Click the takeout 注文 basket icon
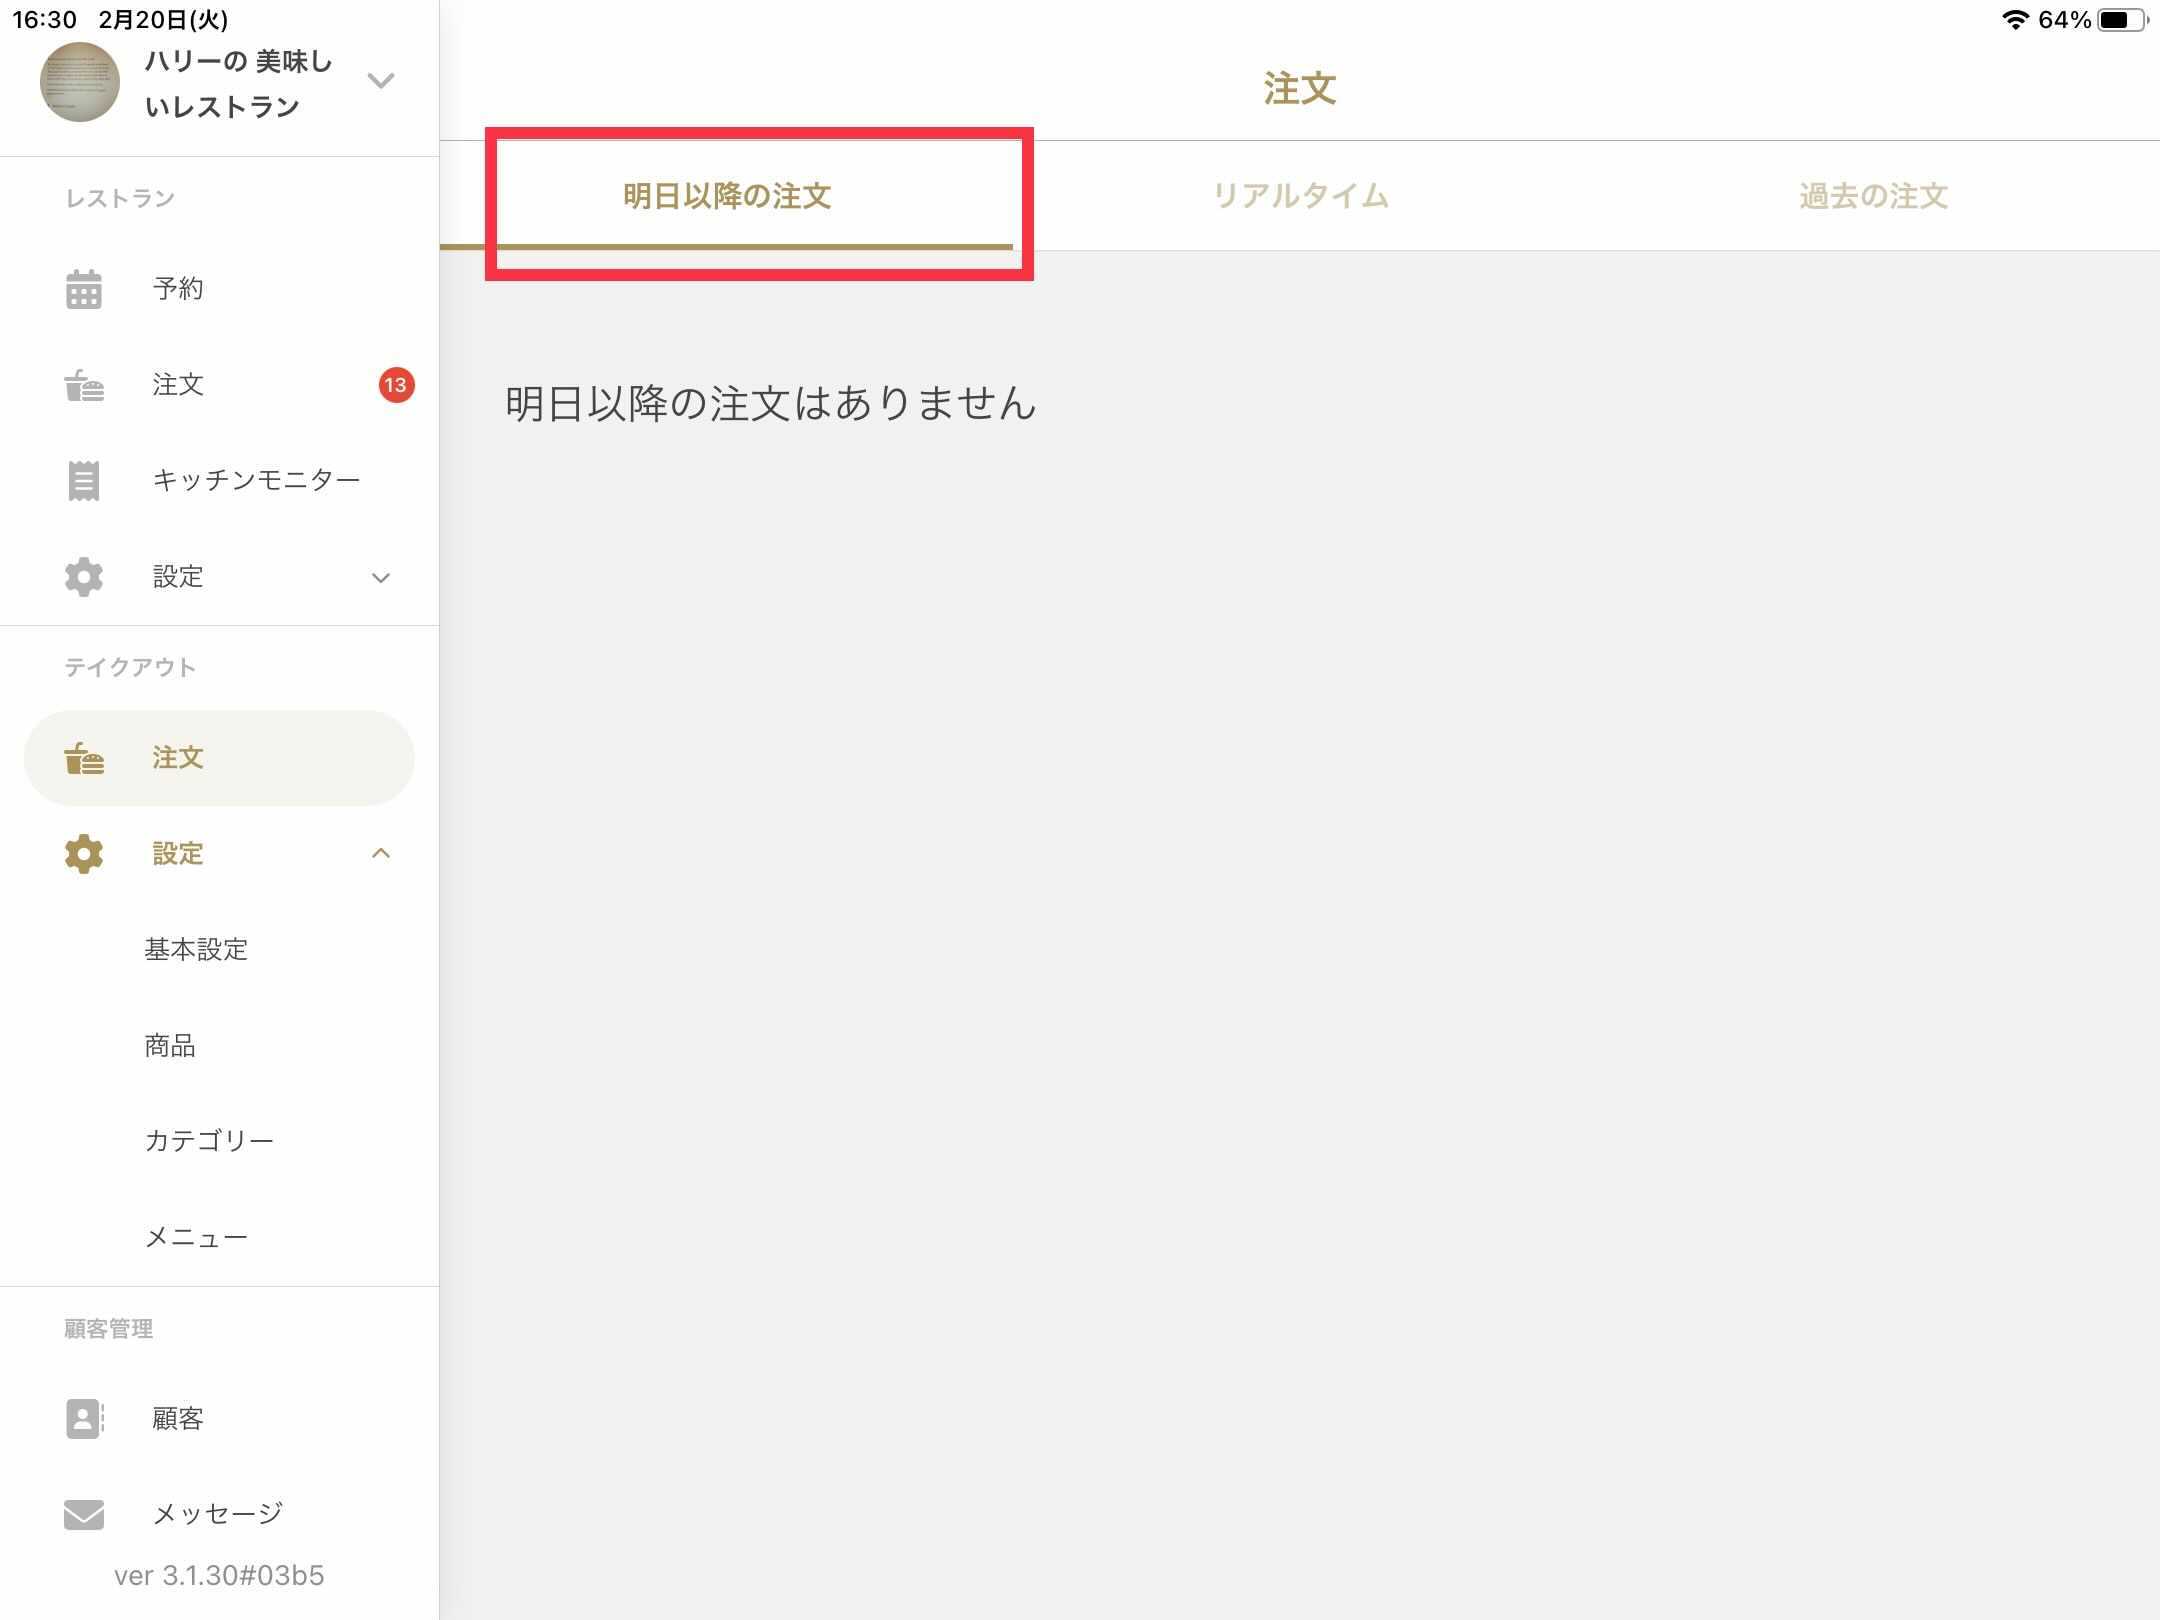 click(x=84, y=759)
